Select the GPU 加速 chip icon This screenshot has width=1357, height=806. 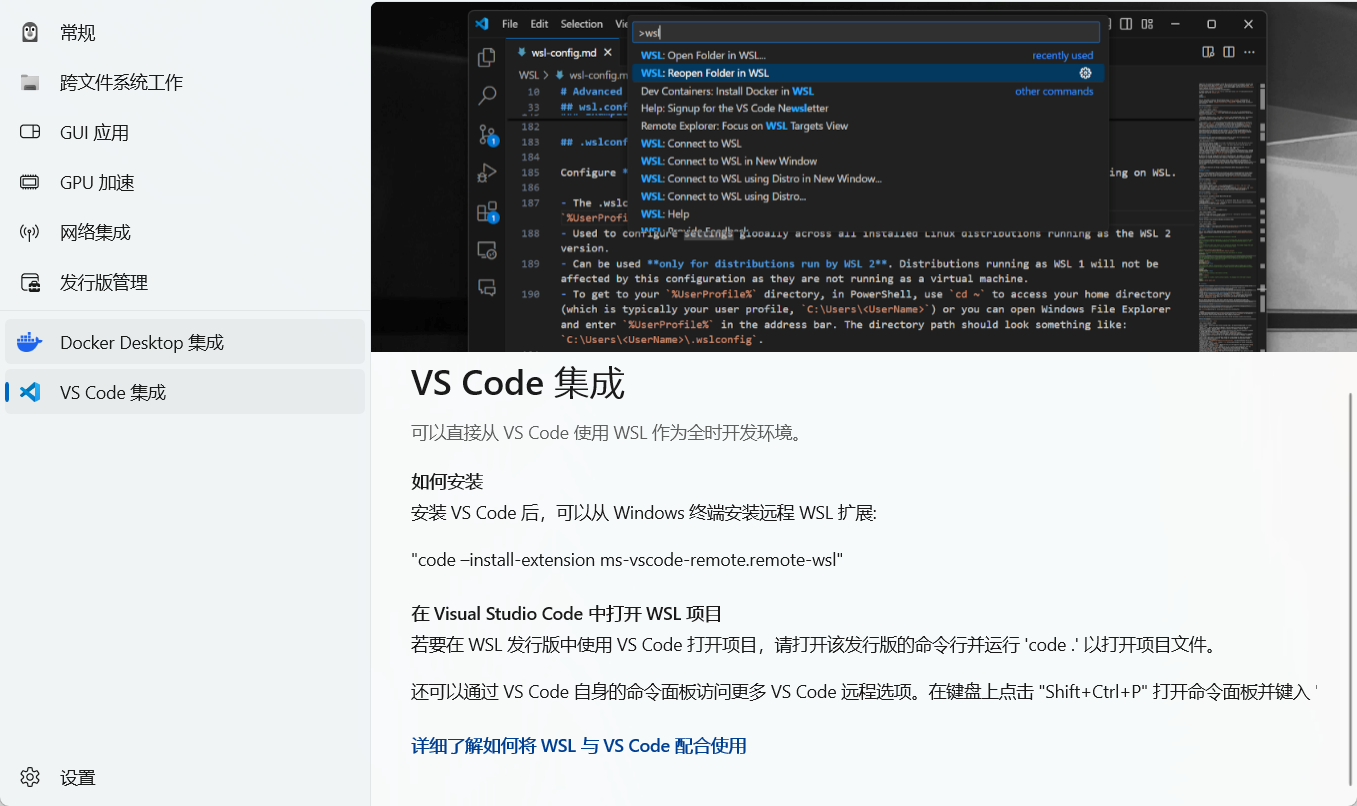pyautogui.click(x=30, y=183)
